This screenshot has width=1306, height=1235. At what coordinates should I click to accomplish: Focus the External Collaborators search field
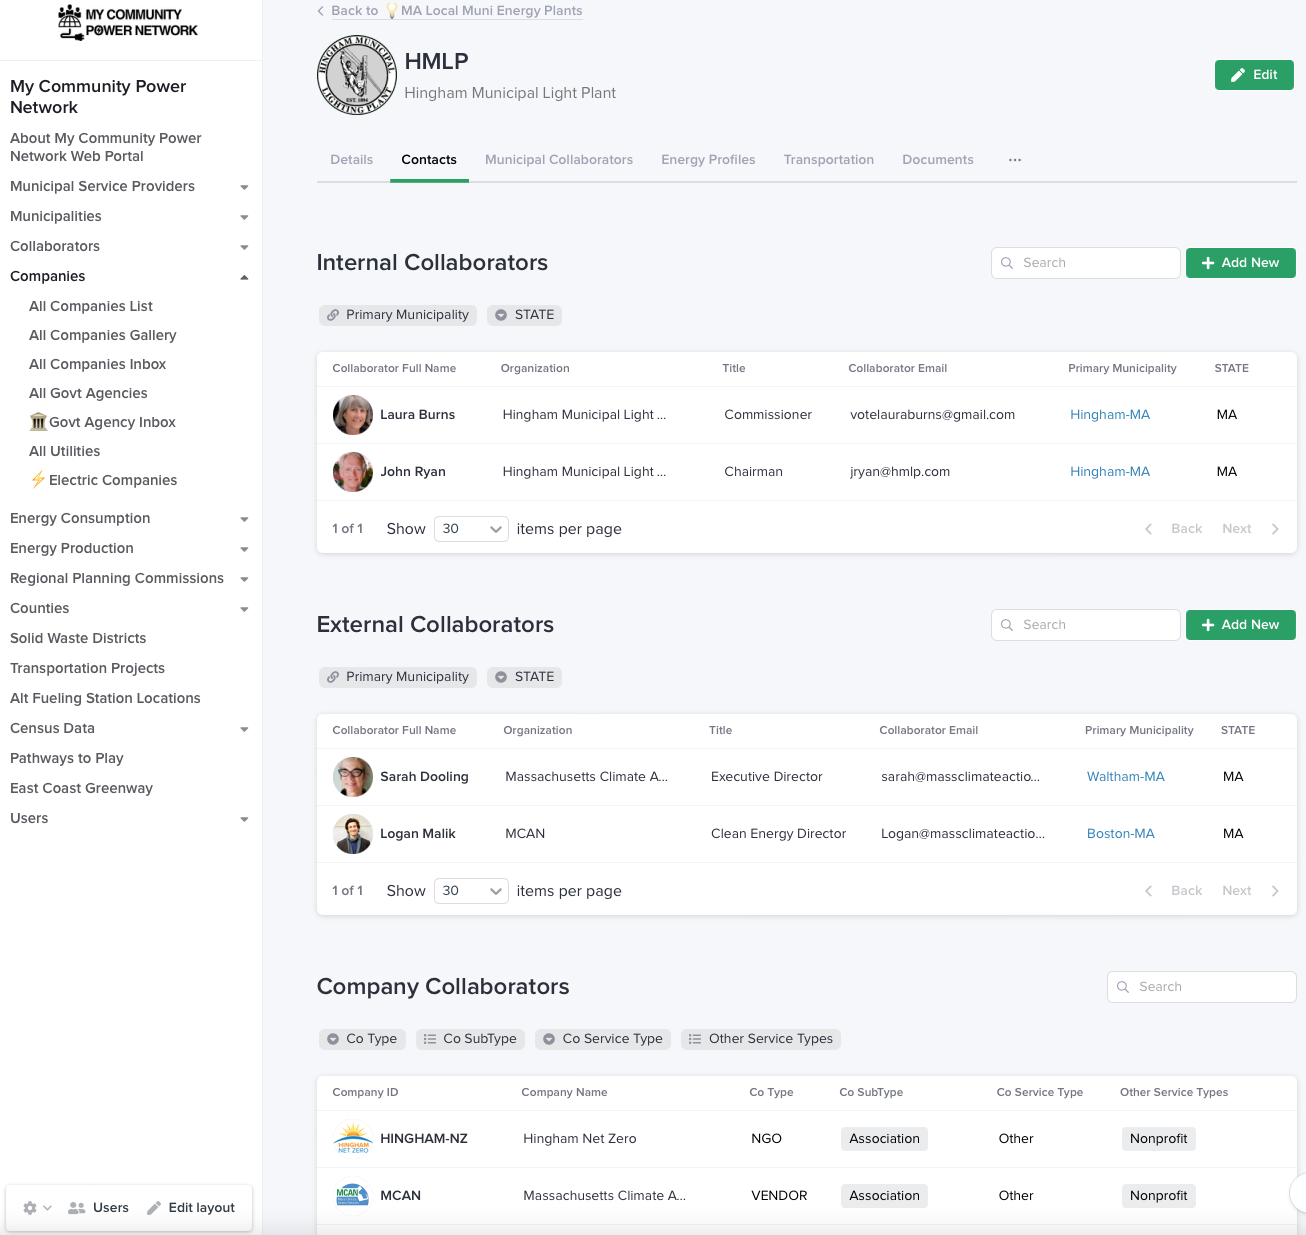point(1086,625)
